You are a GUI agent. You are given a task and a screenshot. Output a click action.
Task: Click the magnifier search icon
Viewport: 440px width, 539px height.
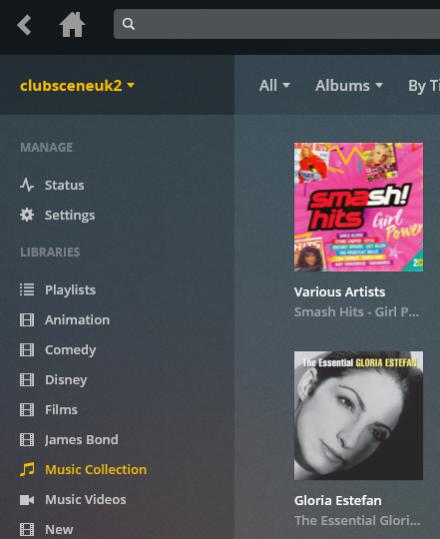(128, 24)
